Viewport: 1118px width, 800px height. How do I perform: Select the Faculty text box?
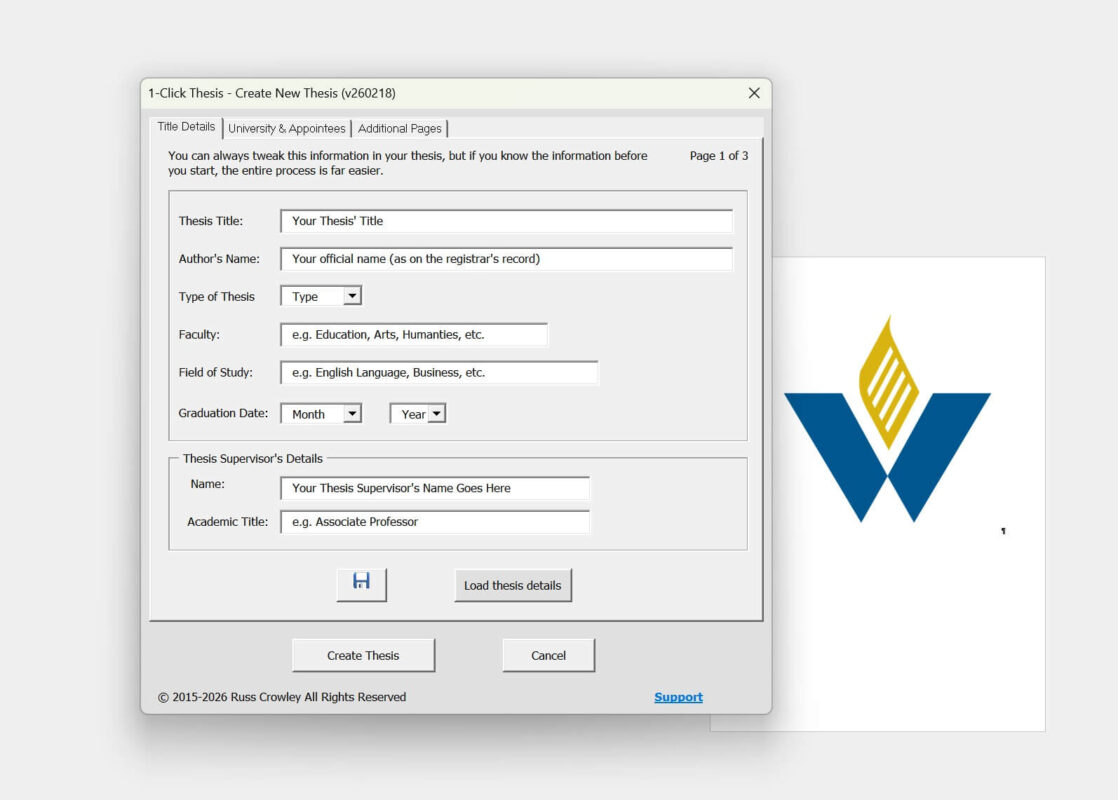414,335
